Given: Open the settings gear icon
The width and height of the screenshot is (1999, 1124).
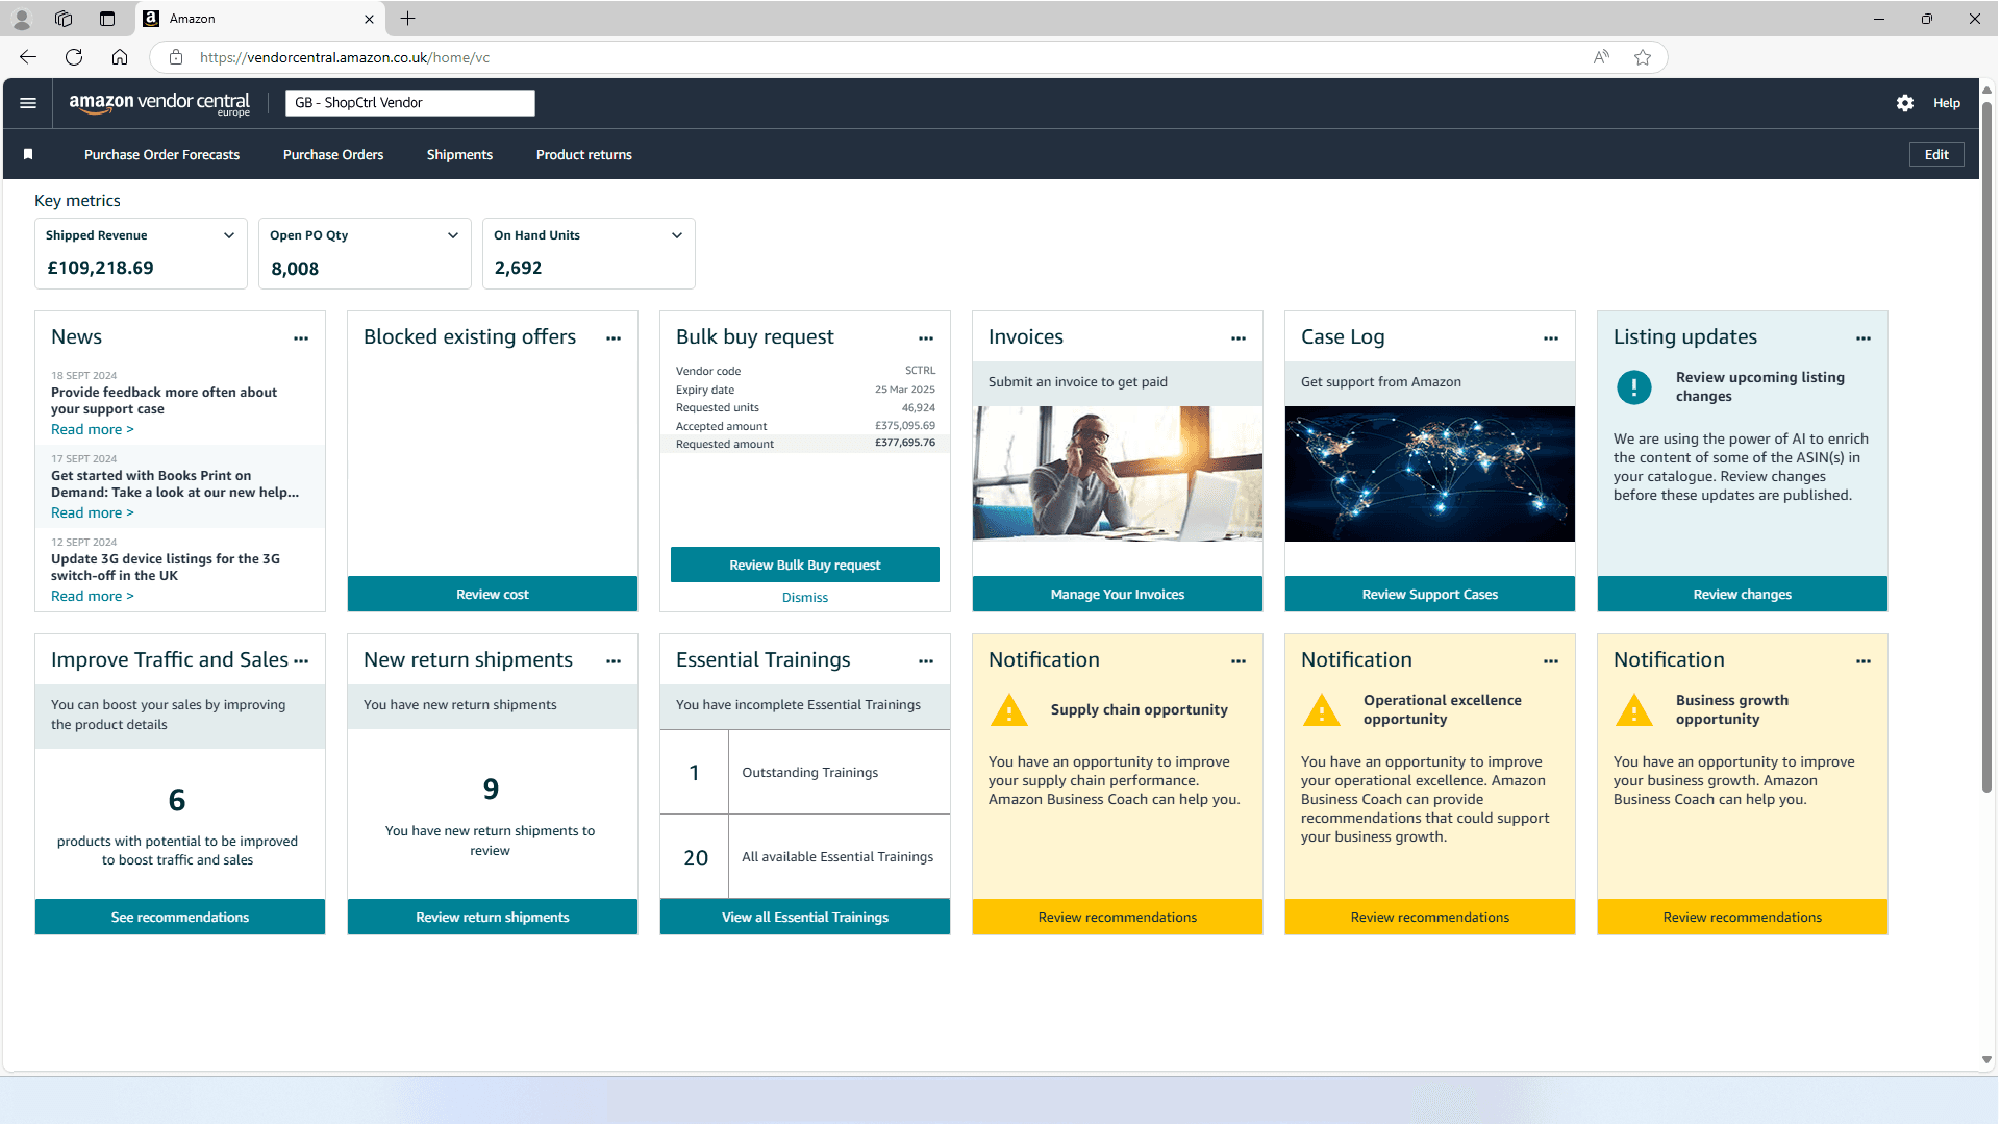Looking at the screenshot, I should click(1905, 103).
